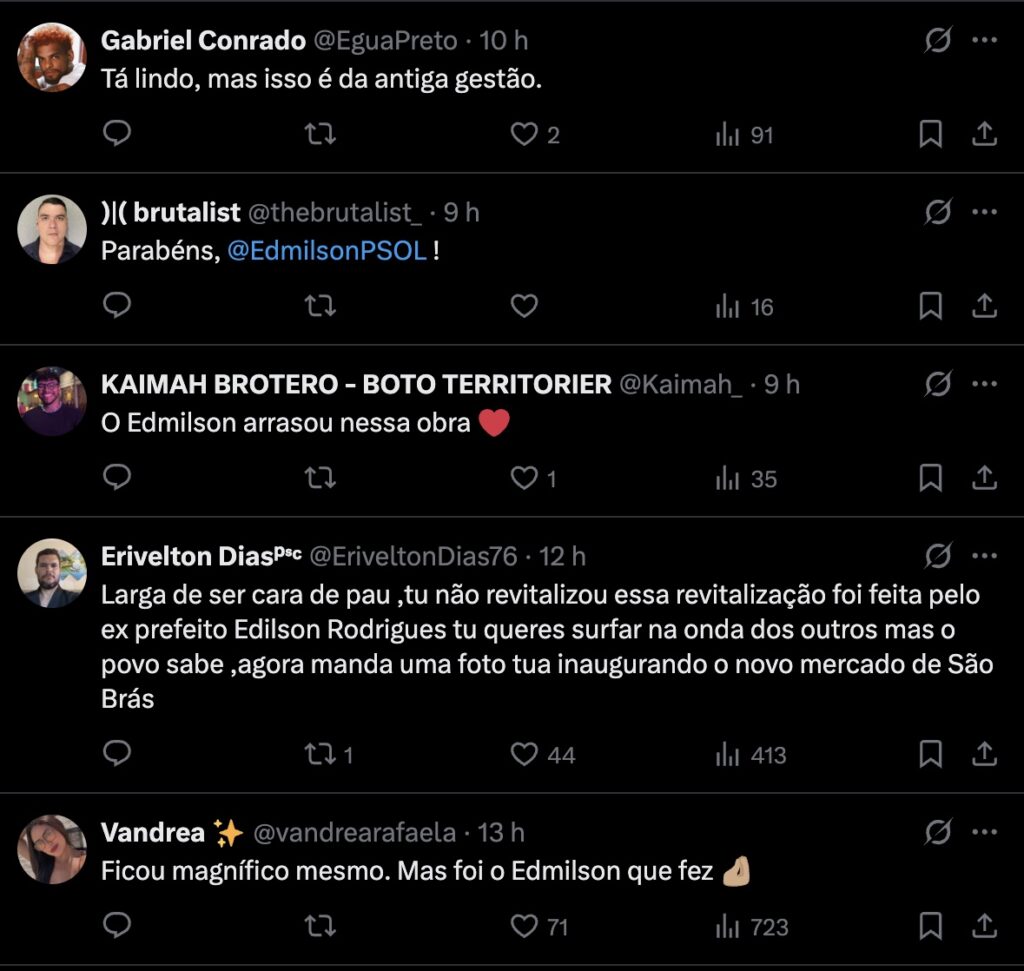1024x971 pixels.
Task: Open Kaimah Brotero's profile picture
Action: coord(52,401)
